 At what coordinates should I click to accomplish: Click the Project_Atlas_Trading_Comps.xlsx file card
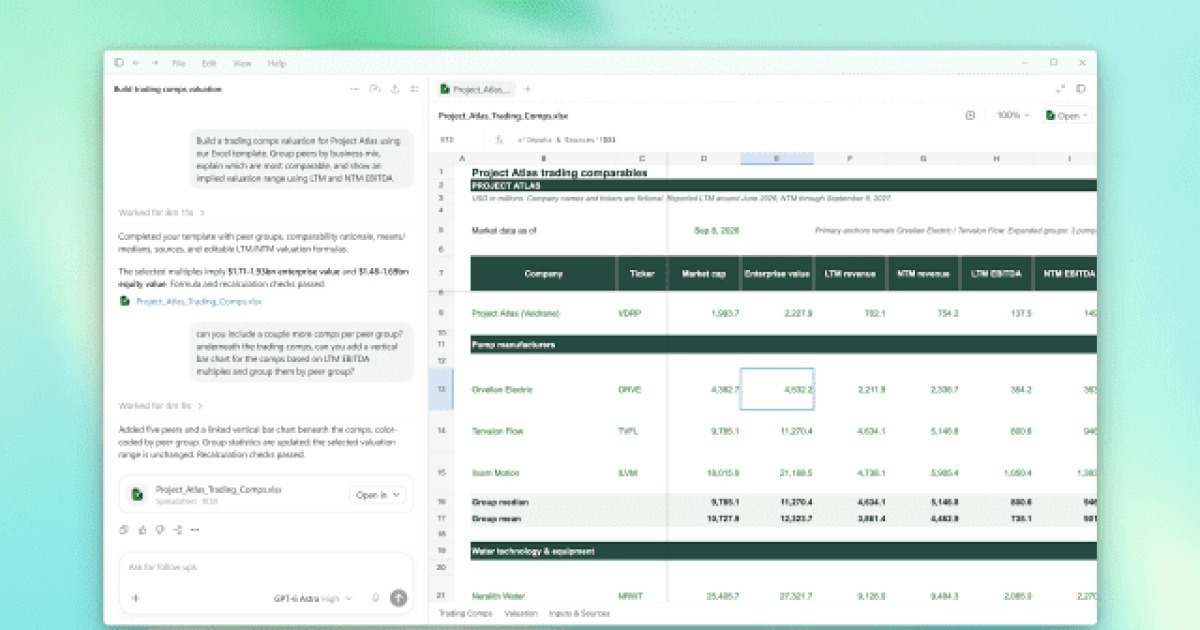coord(265,494)
